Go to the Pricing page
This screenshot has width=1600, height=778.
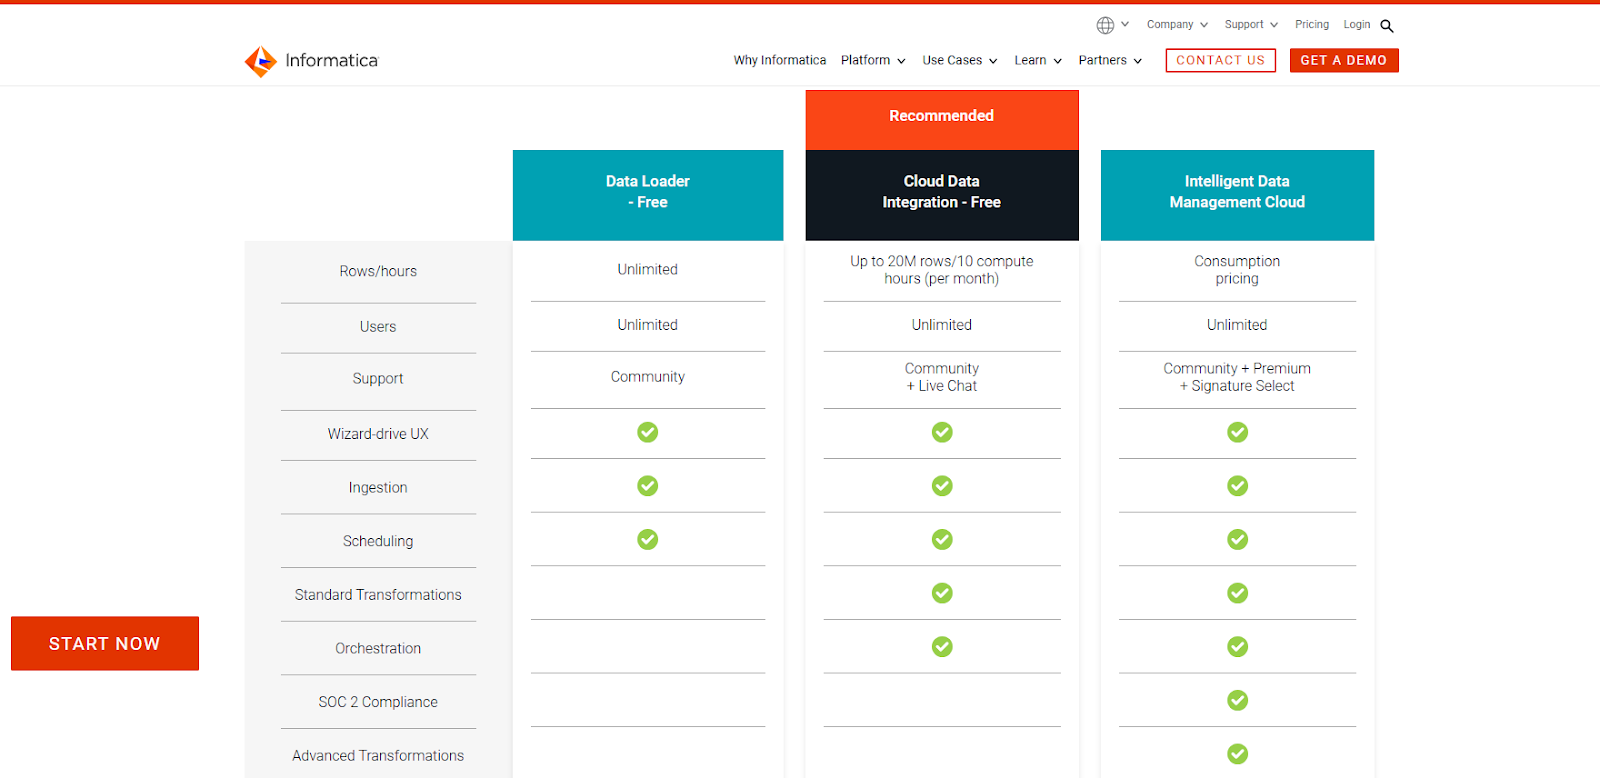1312,25
